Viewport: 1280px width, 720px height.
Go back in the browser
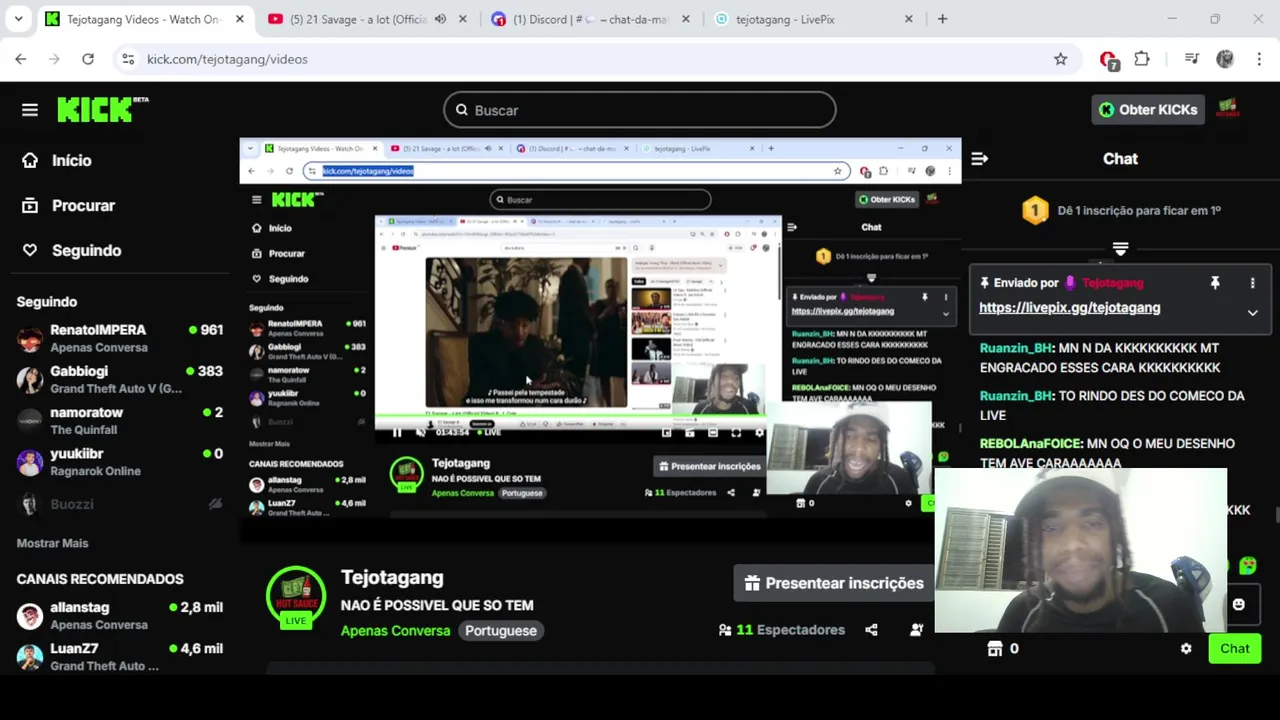point(21,59)
